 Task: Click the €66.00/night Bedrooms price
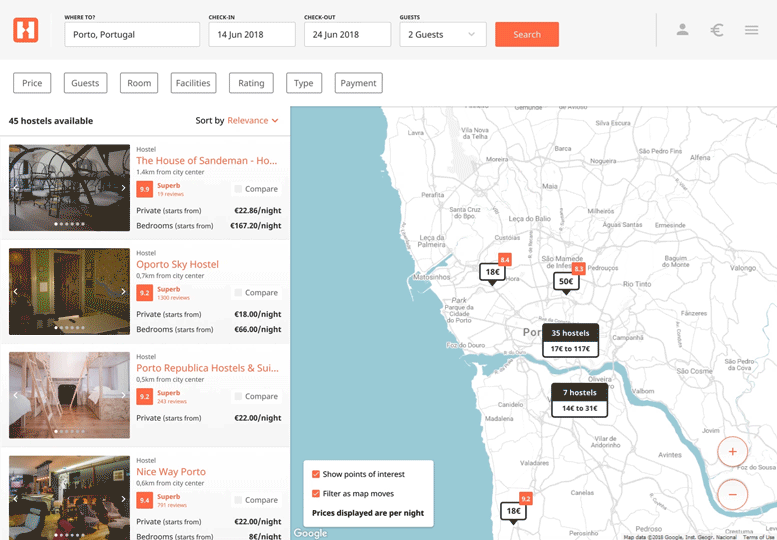click(x=258, y=329)
